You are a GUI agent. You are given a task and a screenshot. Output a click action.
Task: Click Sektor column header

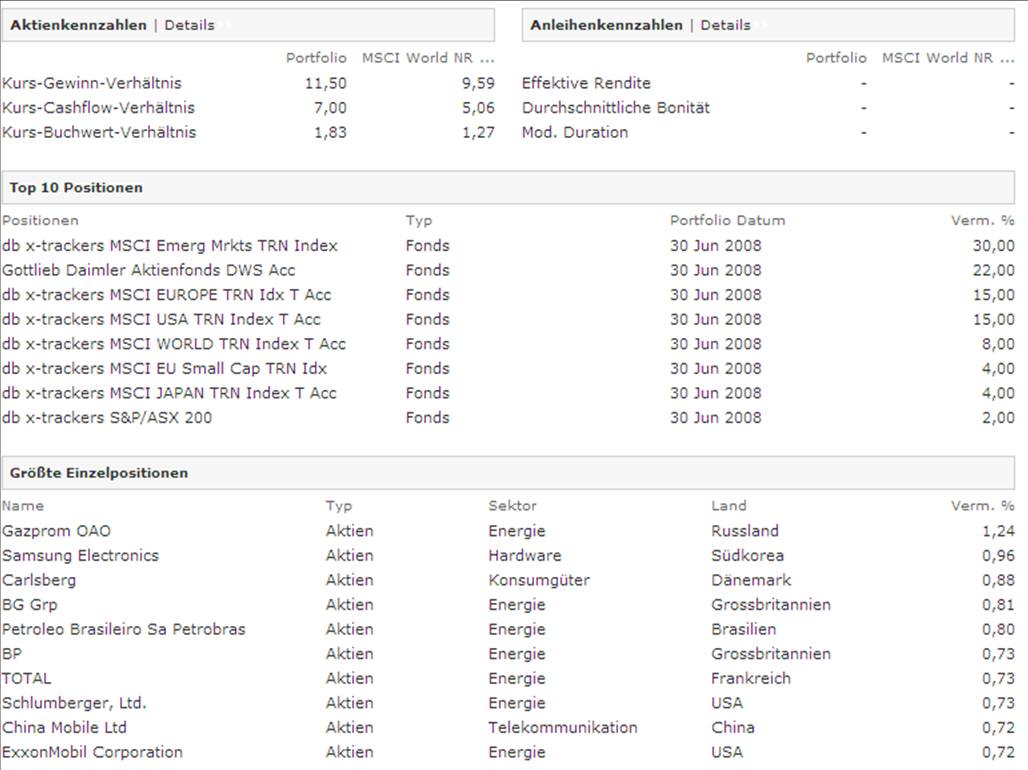(512, 506)
